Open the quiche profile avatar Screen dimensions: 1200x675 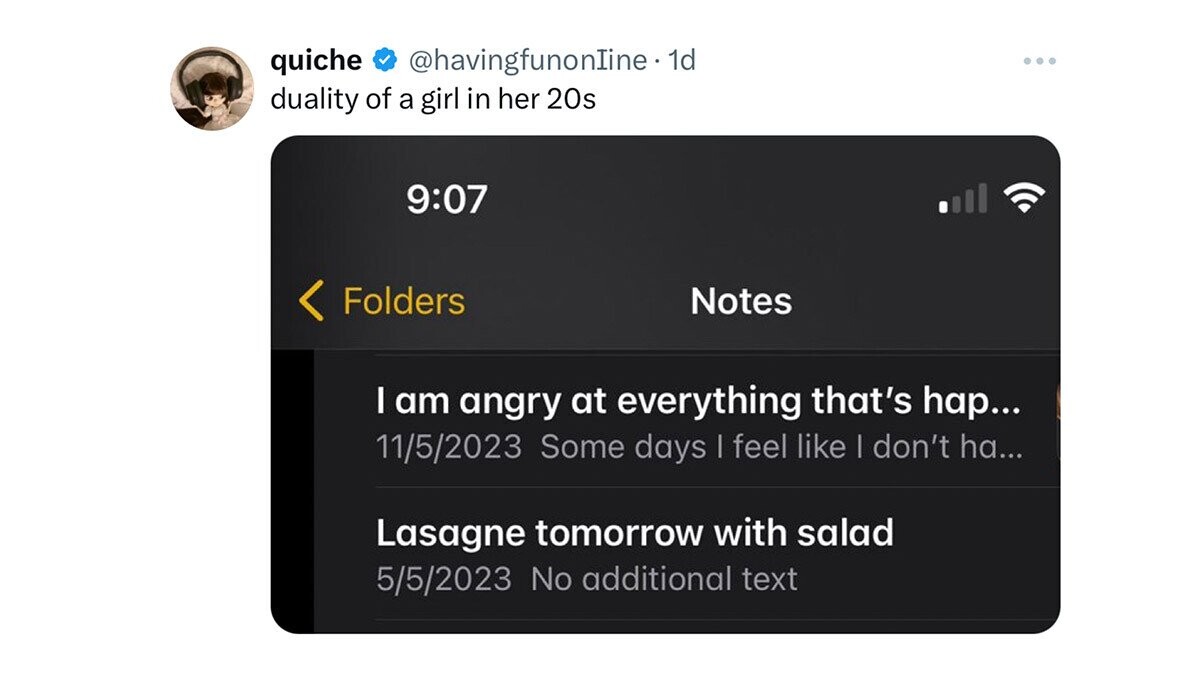coord(213,88)
